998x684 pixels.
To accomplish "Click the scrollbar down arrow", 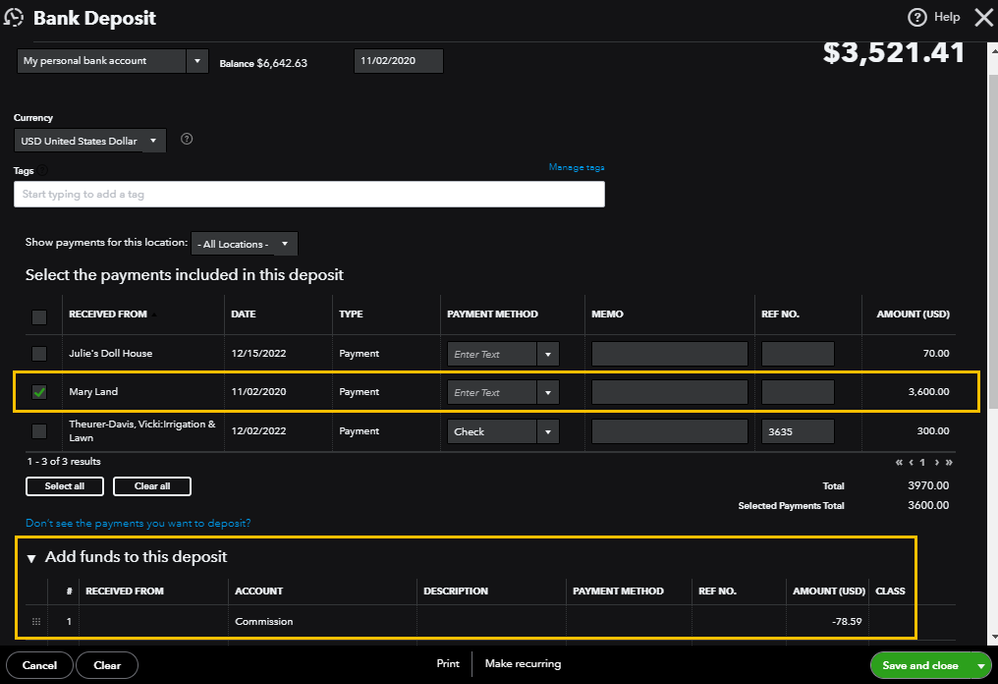I will 992,637.
